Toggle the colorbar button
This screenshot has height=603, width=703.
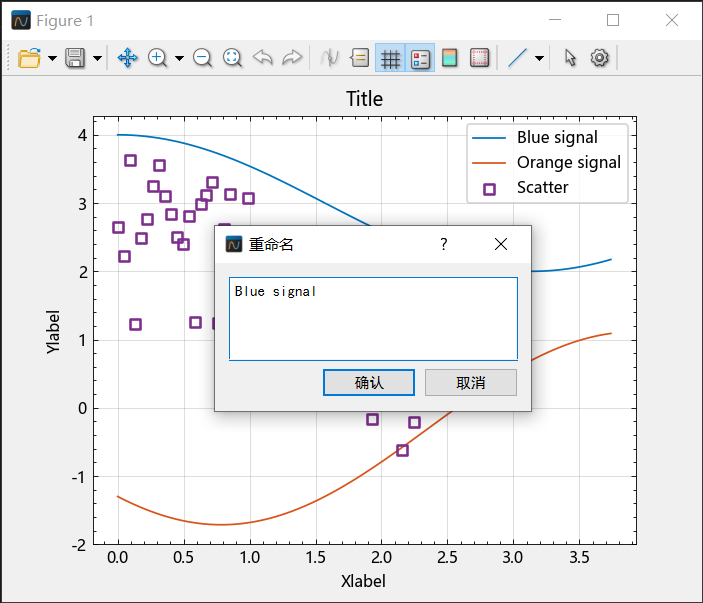(450, 58)
